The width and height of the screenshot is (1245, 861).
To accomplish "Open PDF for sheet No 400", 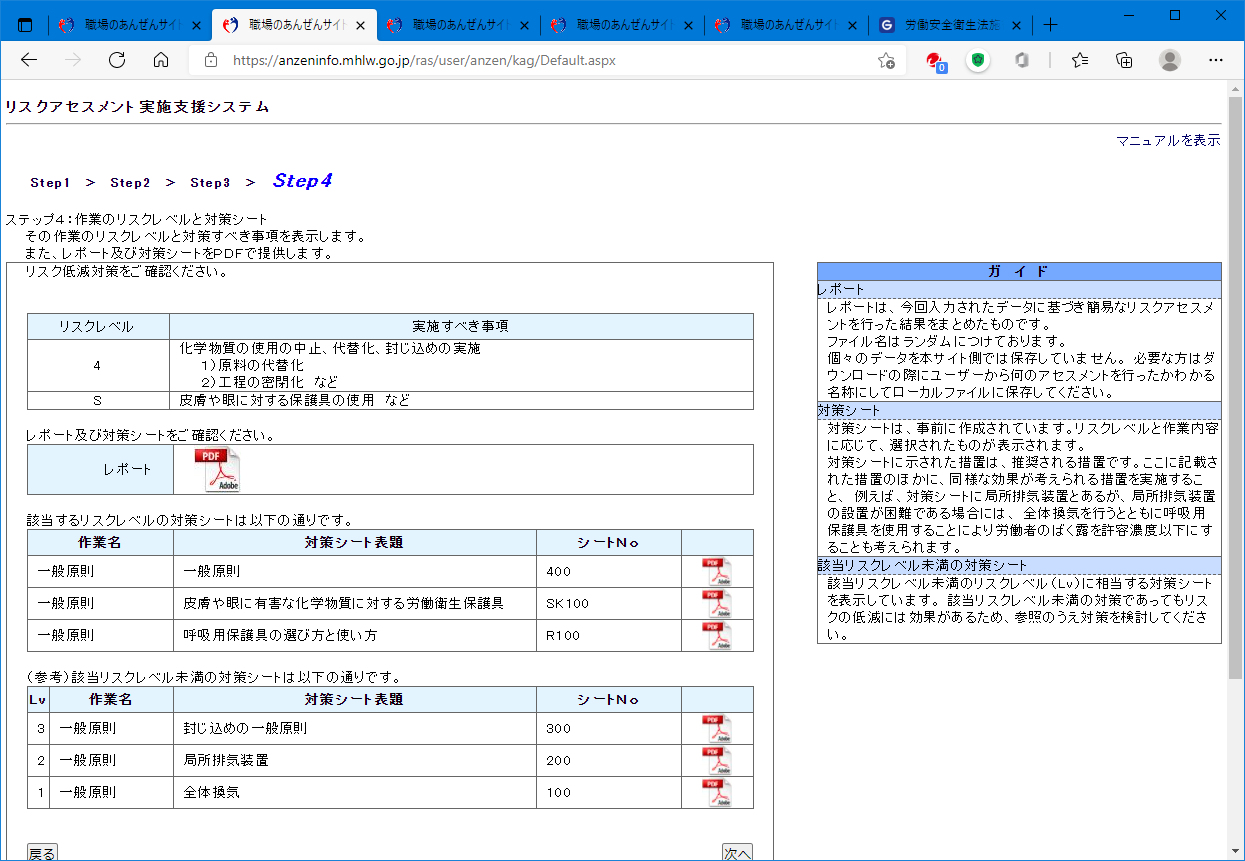I will 716,572.
